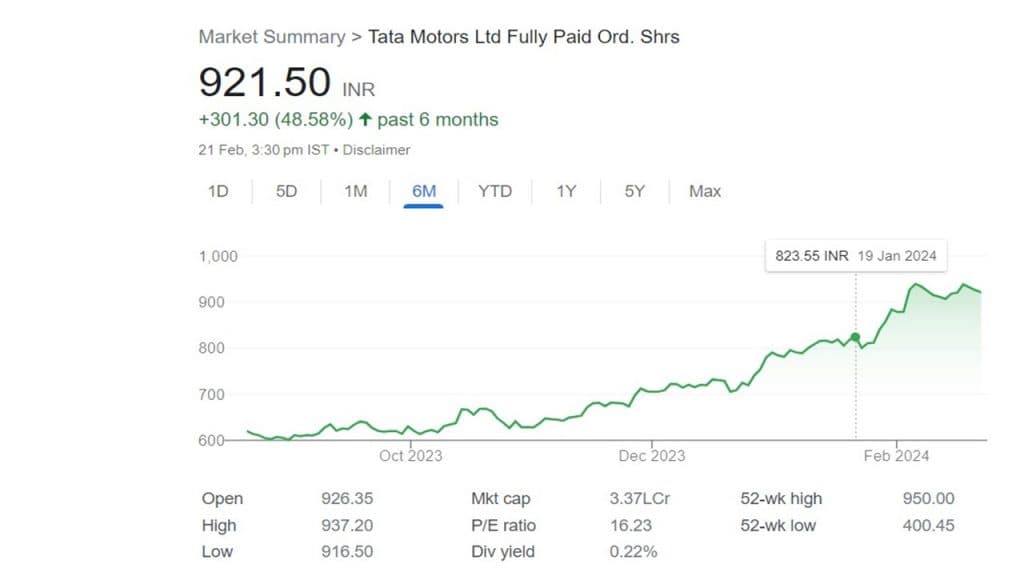1024x576 pixels.
Task: Click the Oct 2023 axis label
Action: click(x=411, y=456)
